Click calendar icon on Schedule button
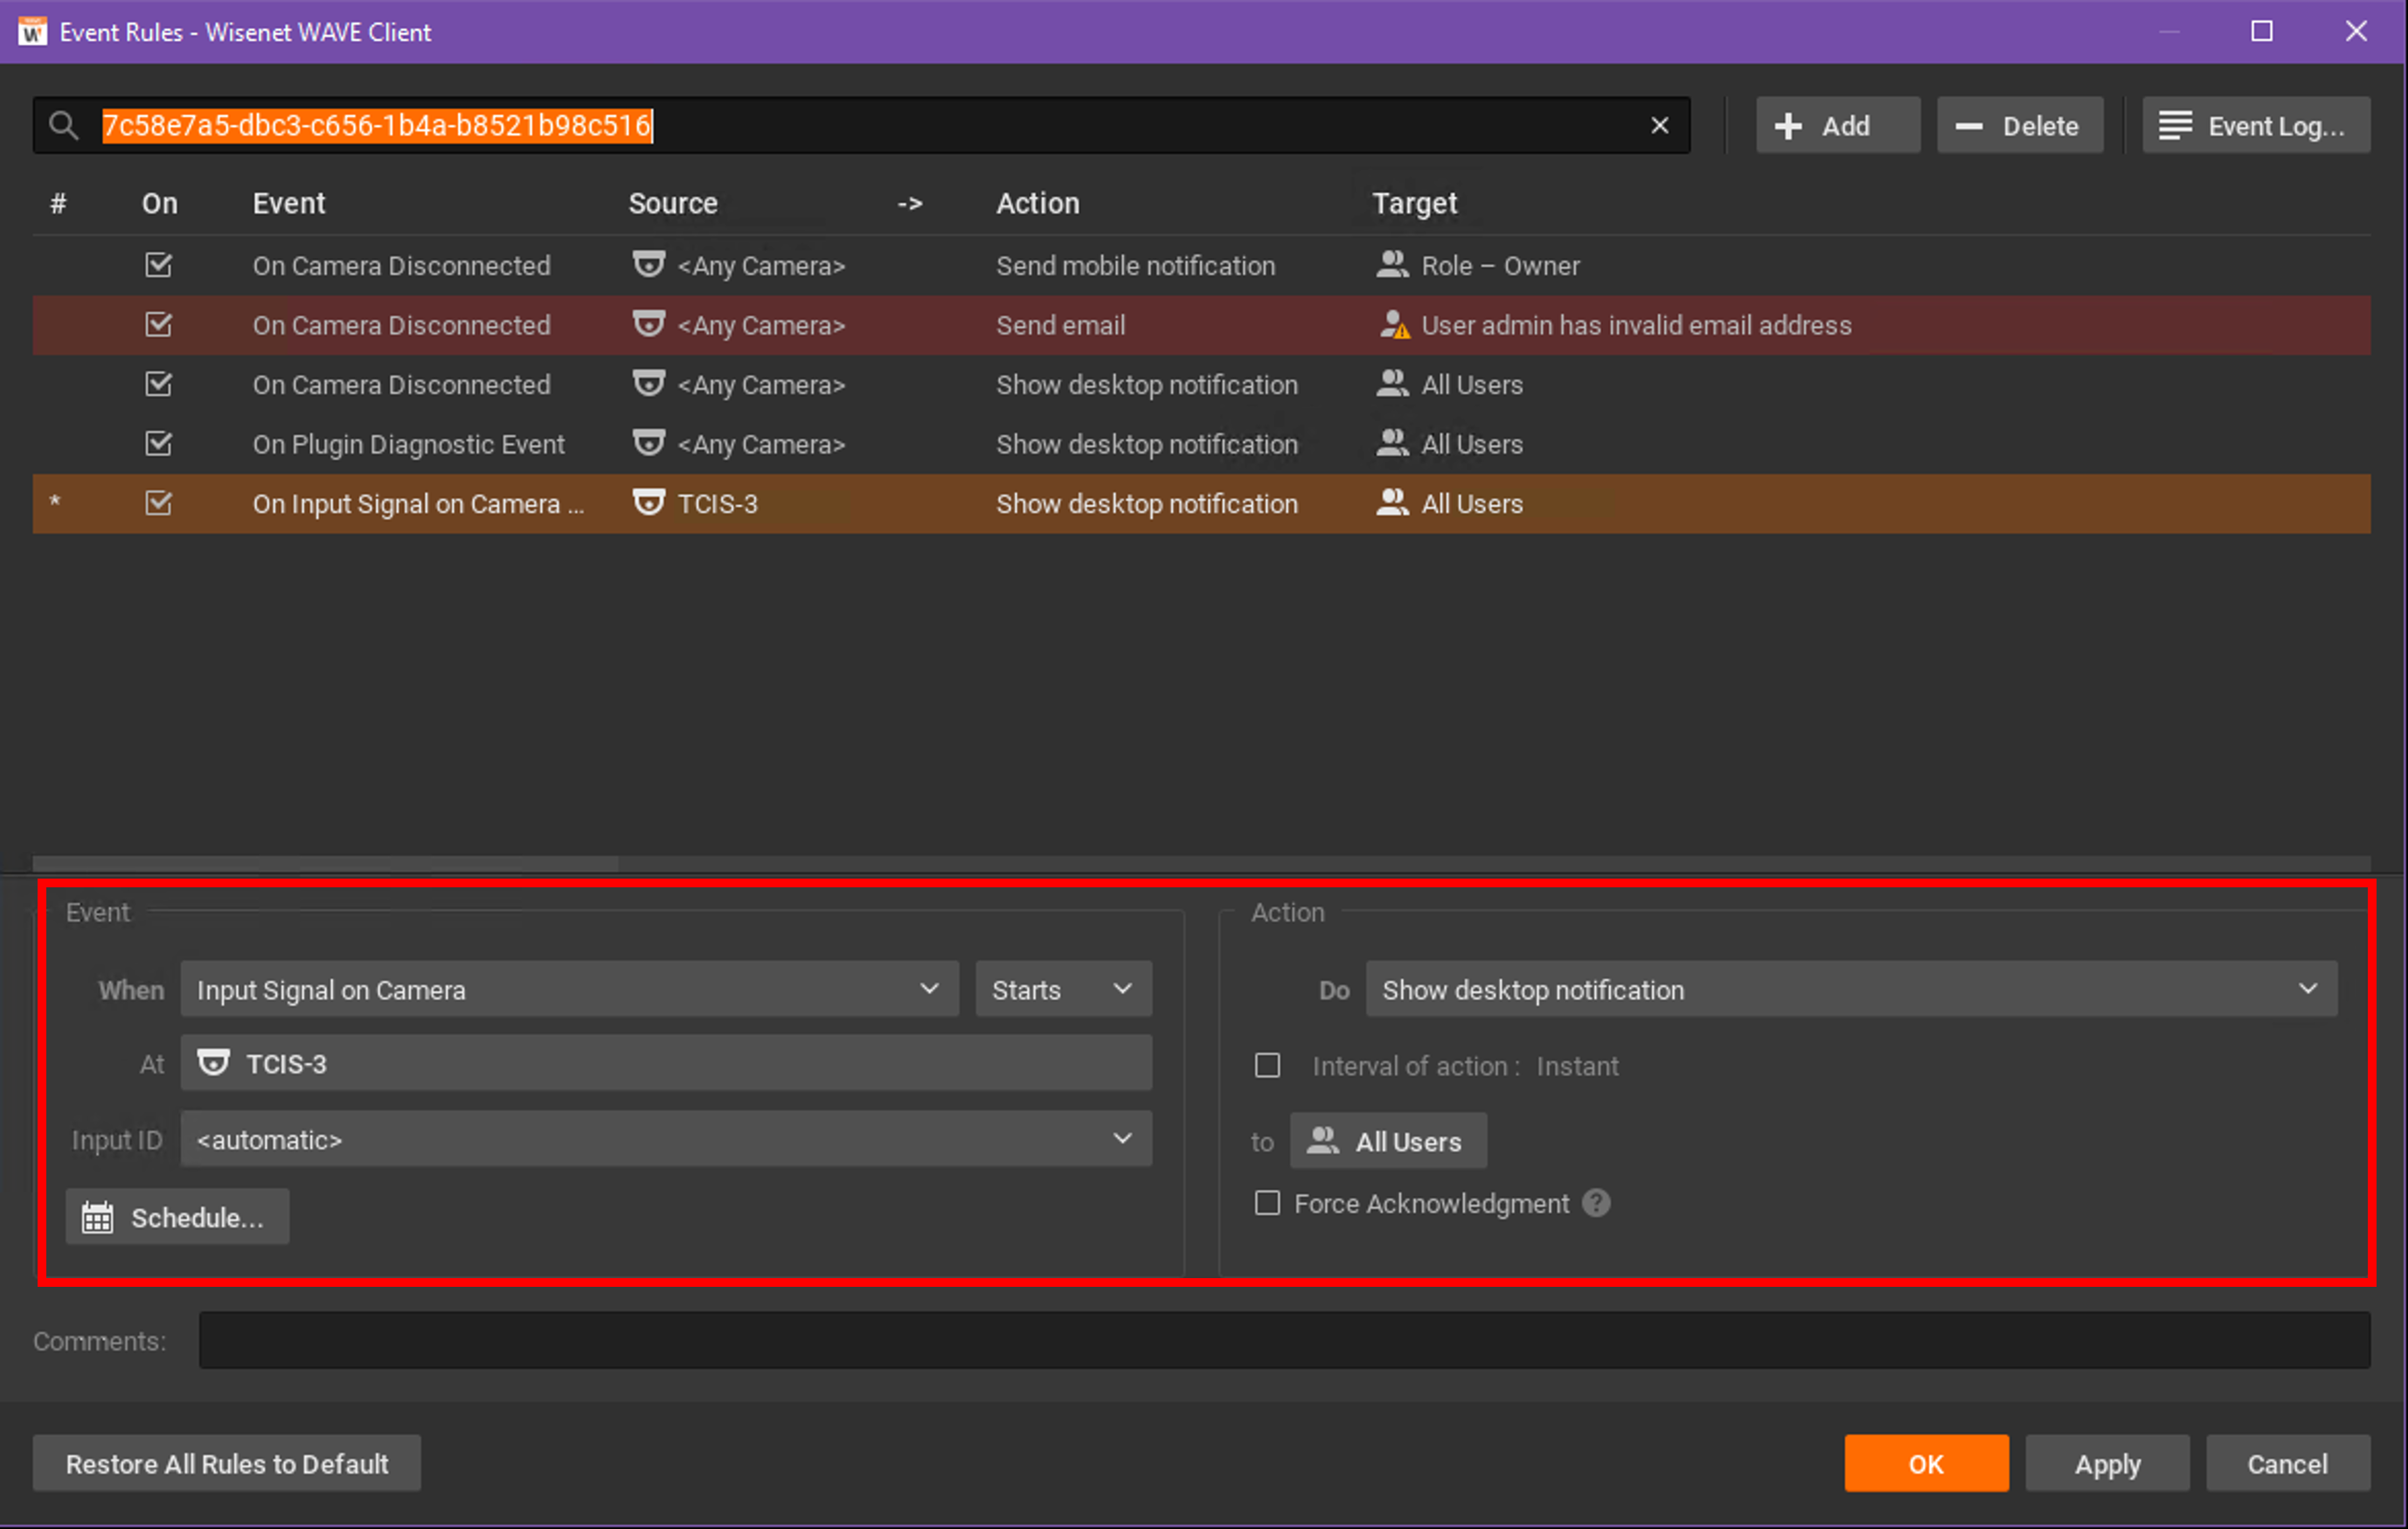 pyautogui.click(x=97, y=1218)
